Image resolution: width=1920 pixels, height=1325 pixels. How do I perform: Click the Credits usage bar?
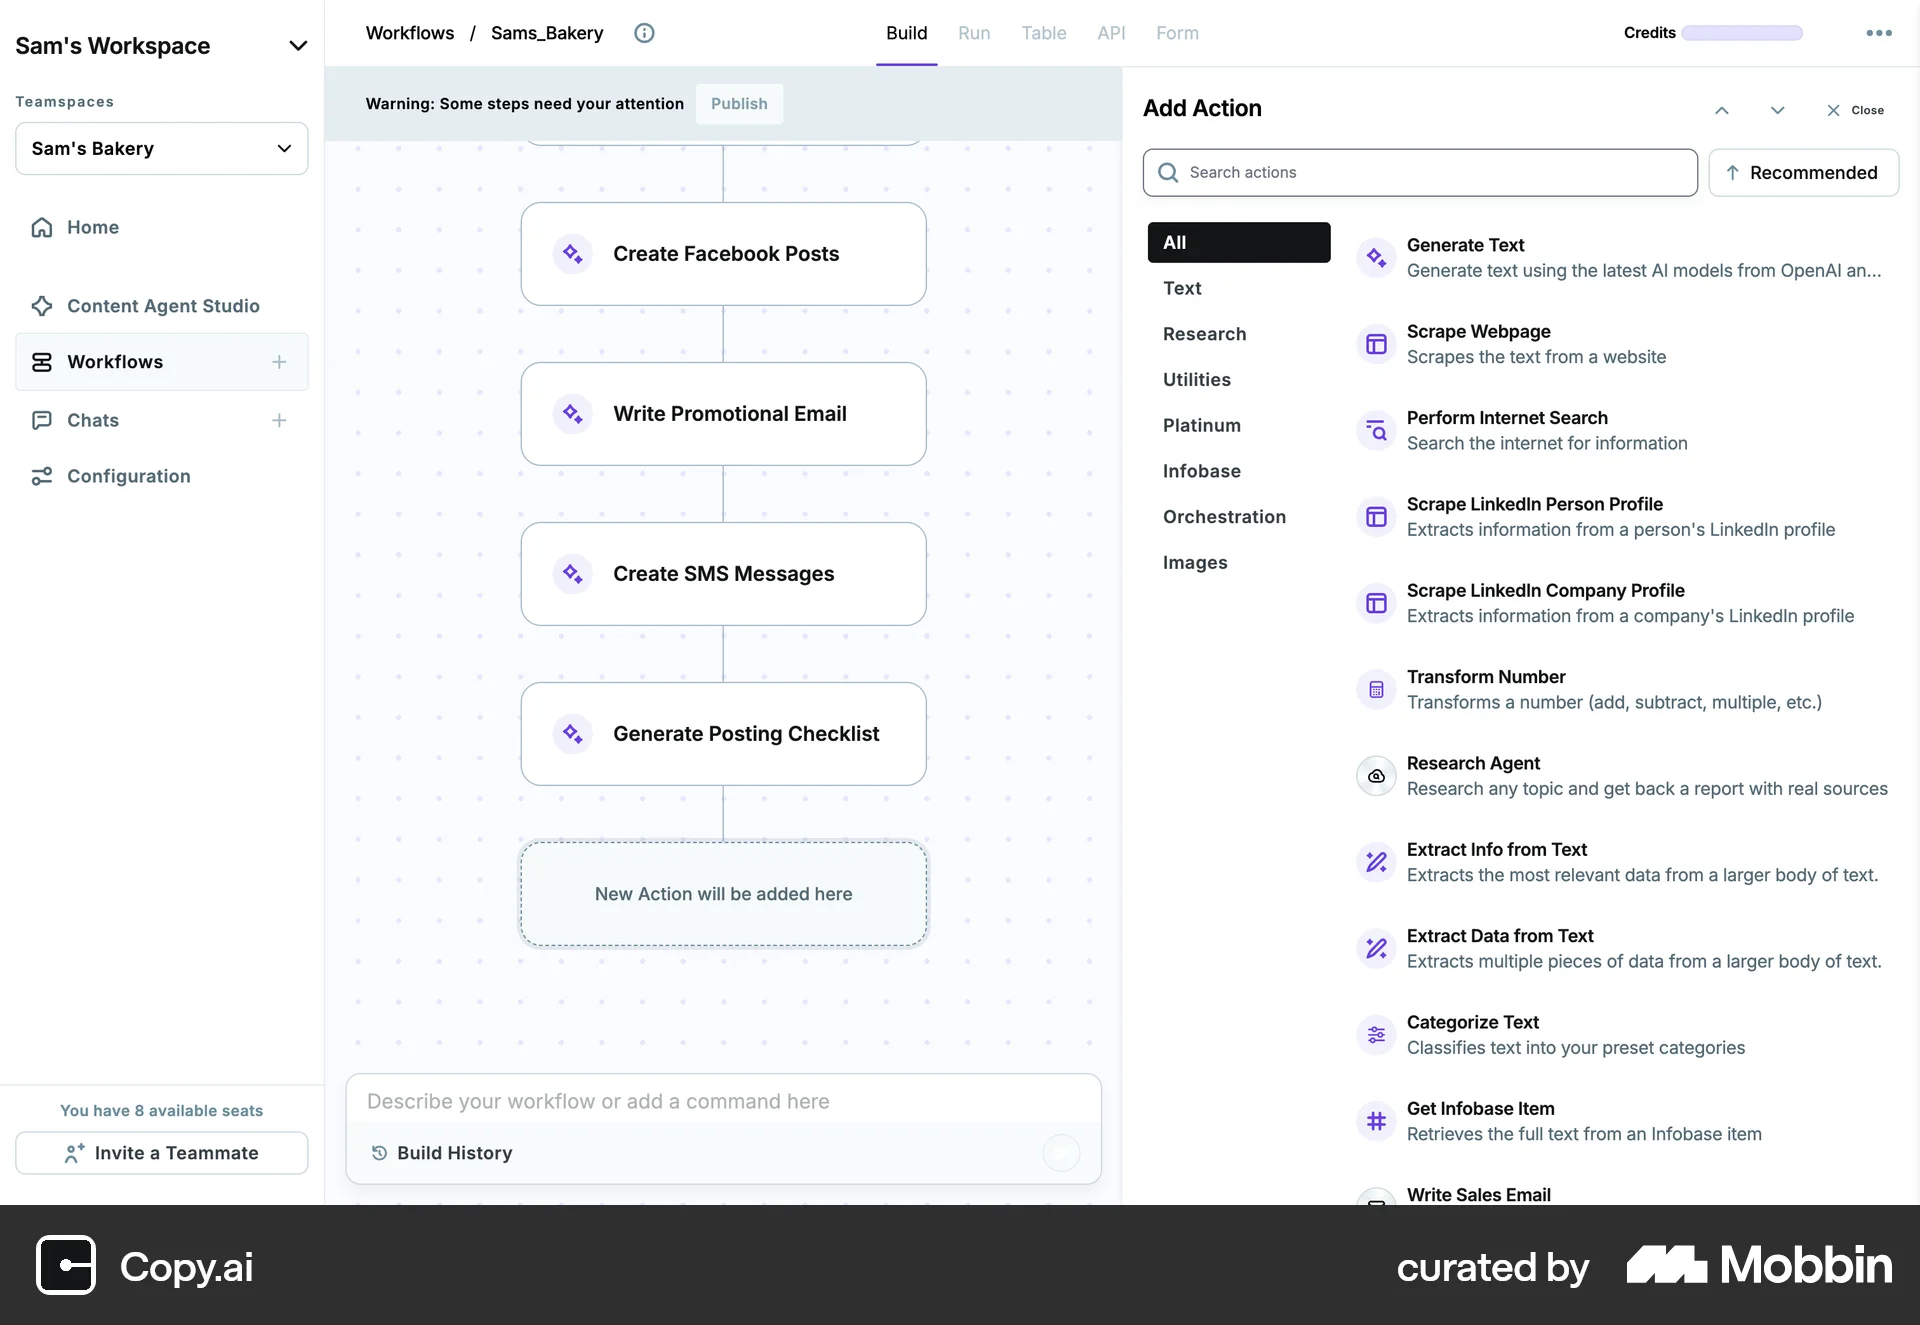point(1740,32)
